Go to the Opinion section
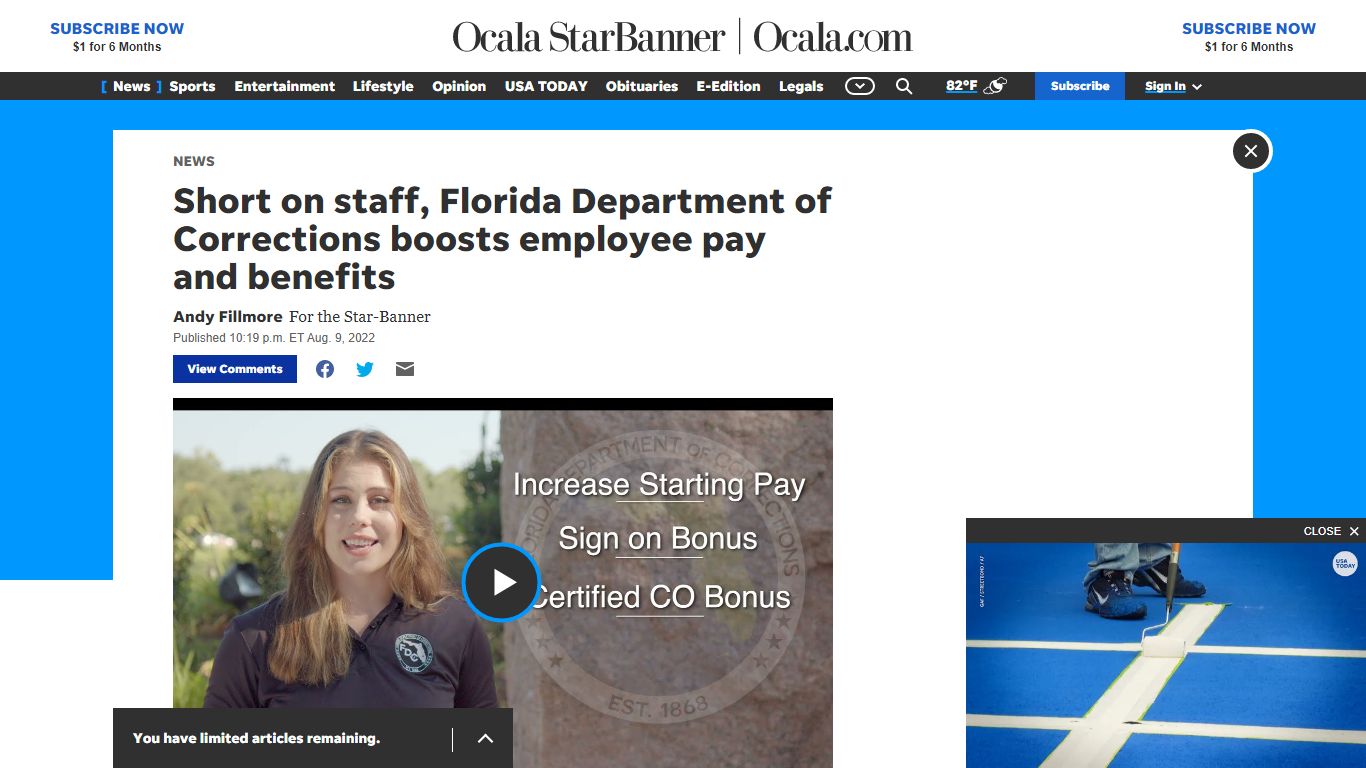 point(459,86)
